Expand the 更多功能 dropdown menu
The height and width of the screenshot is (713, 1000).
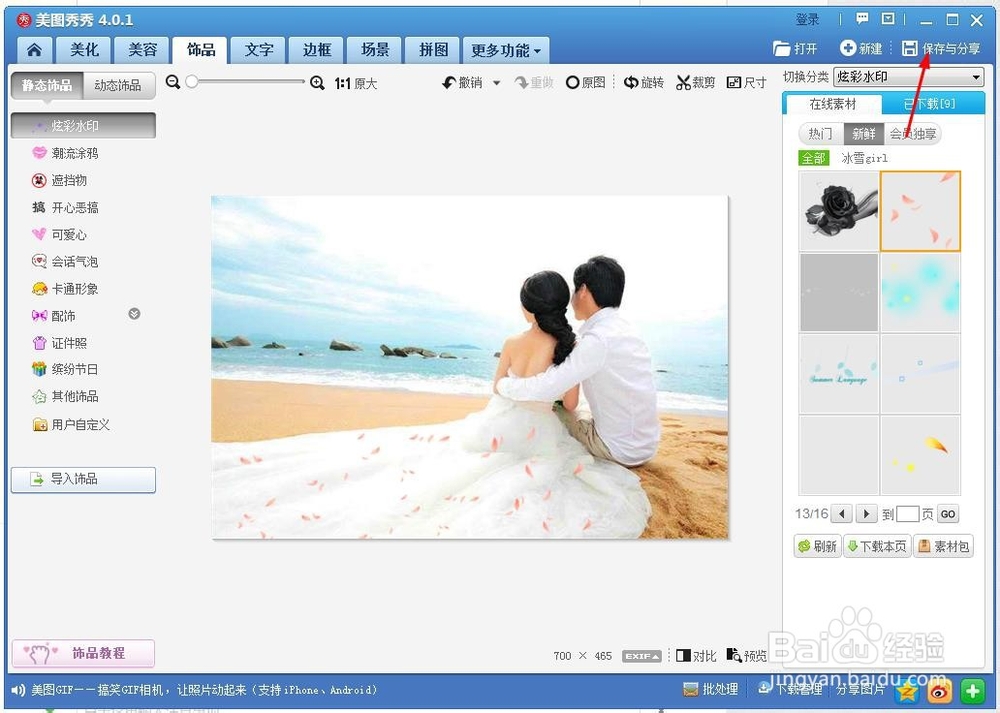pos(506,50)
